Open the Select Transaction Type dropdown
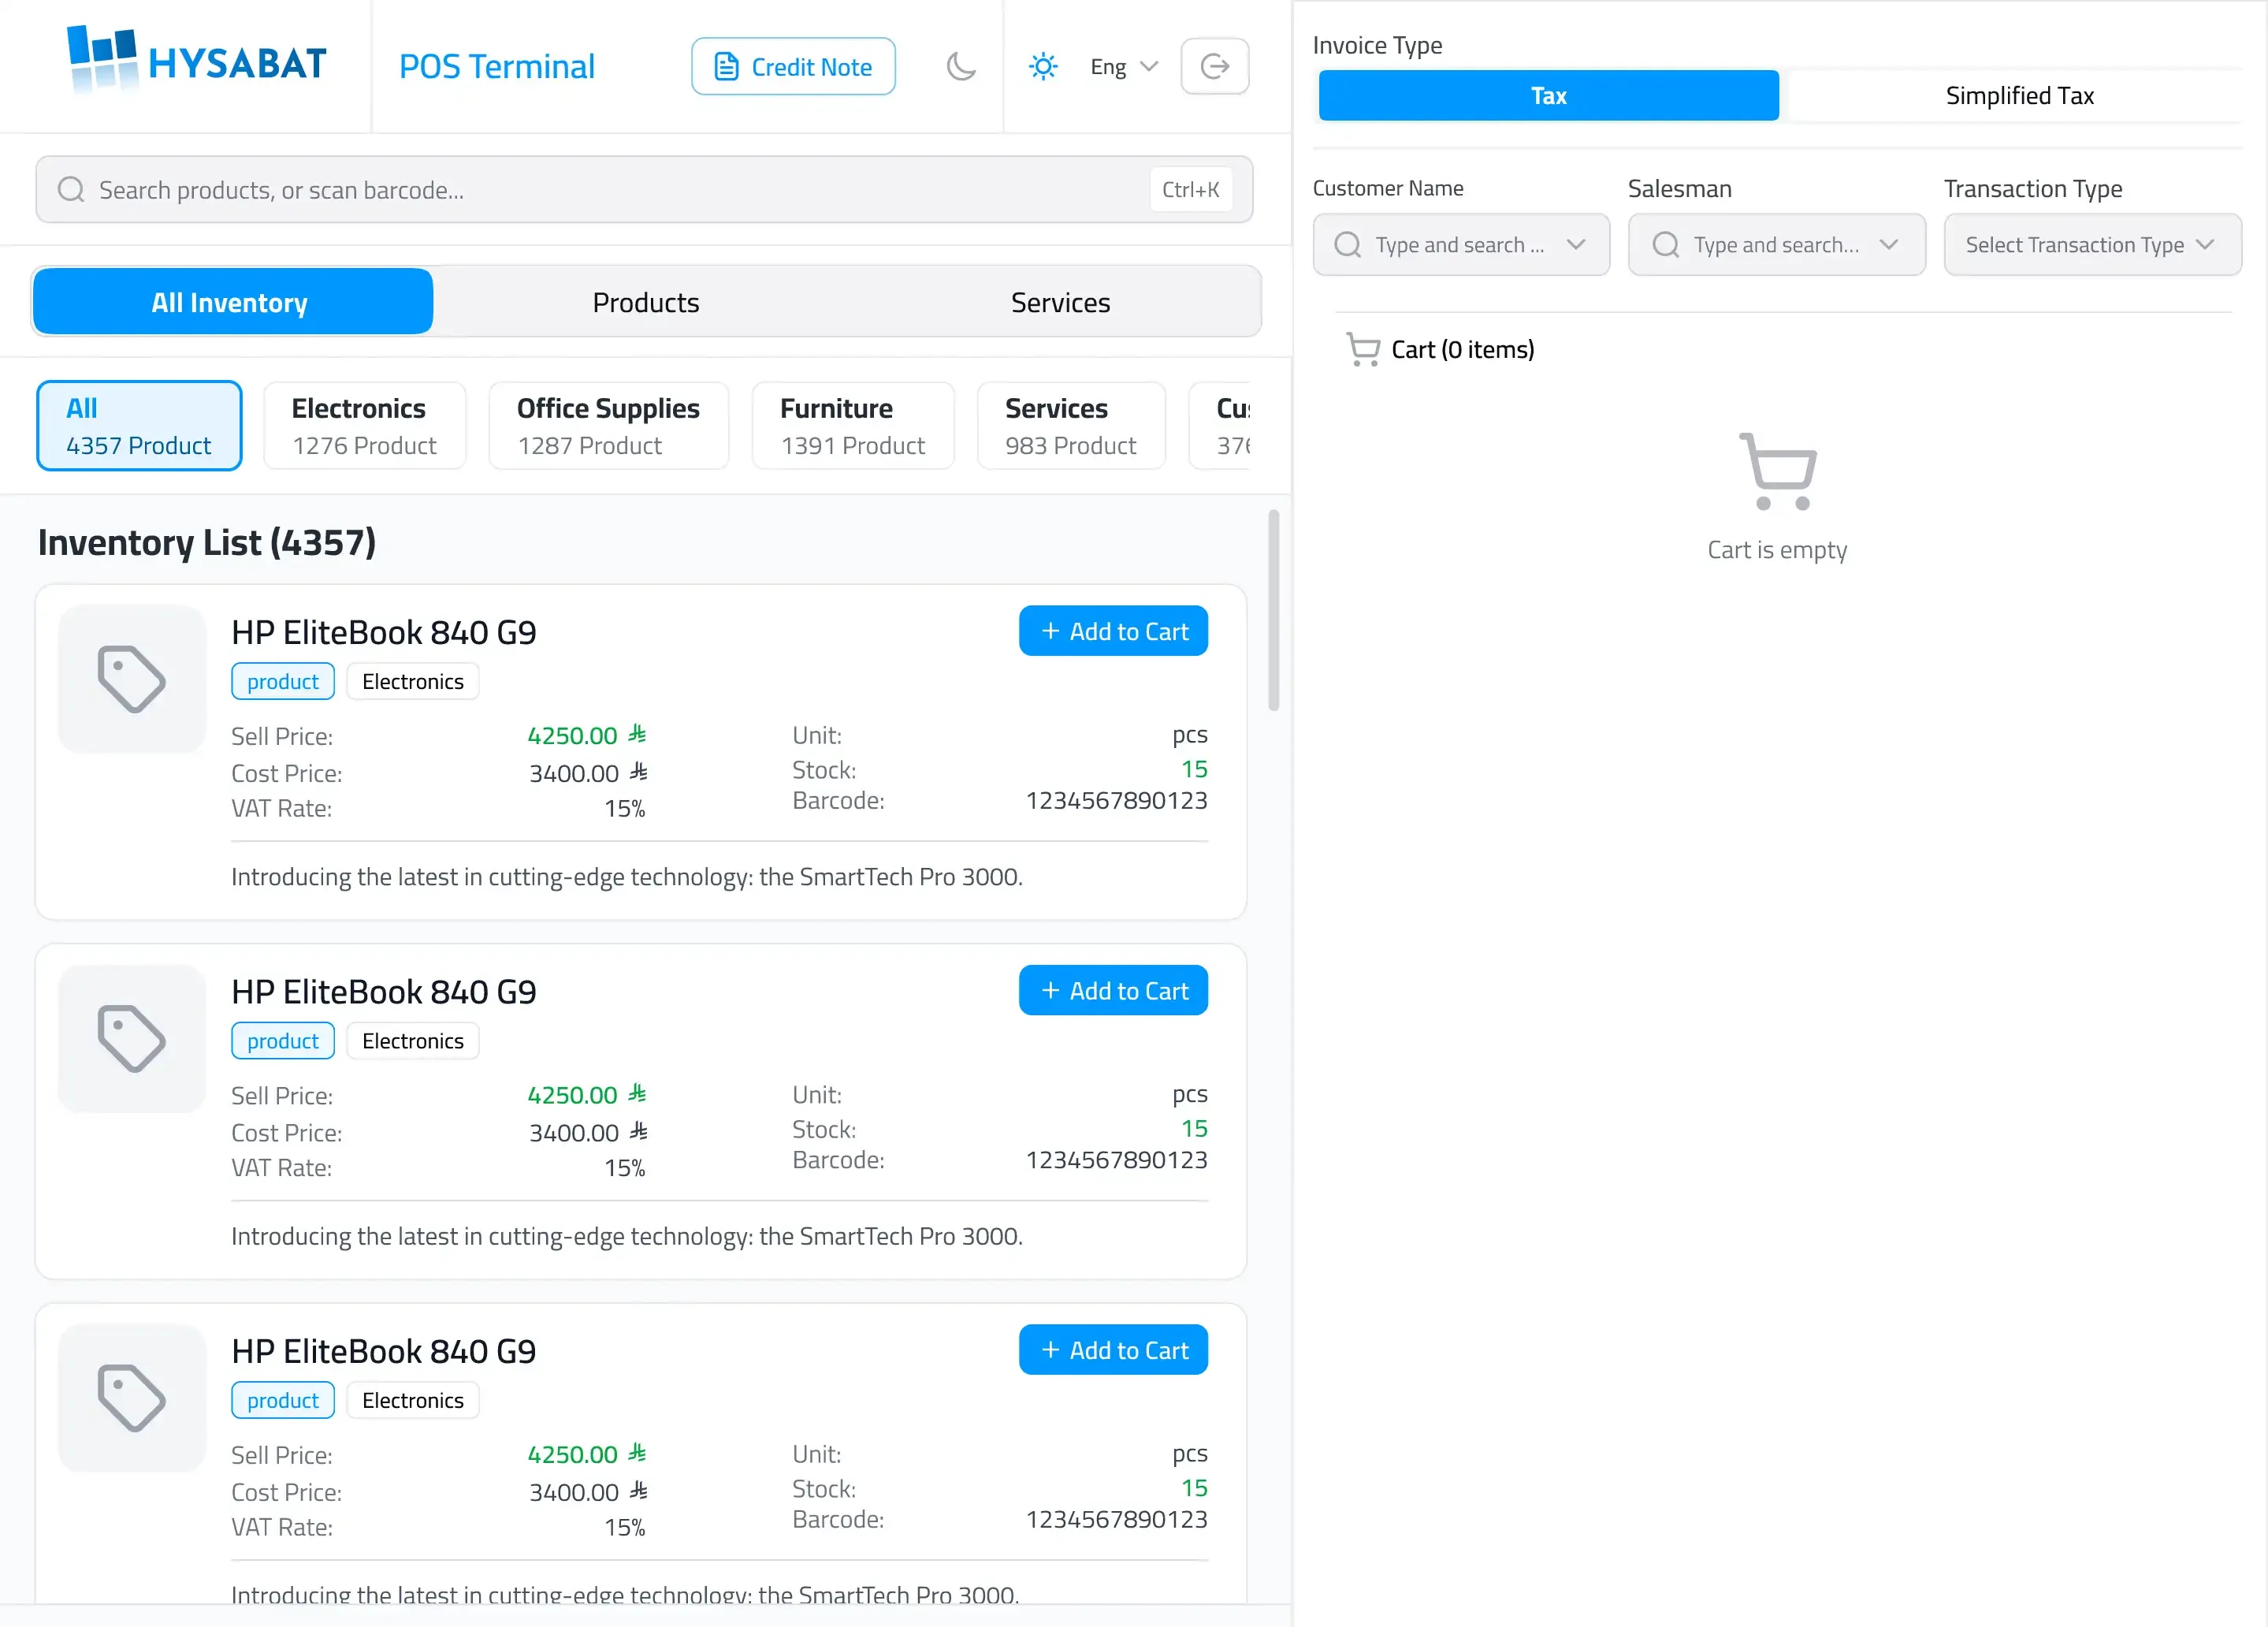 [x=2092, y=245]
